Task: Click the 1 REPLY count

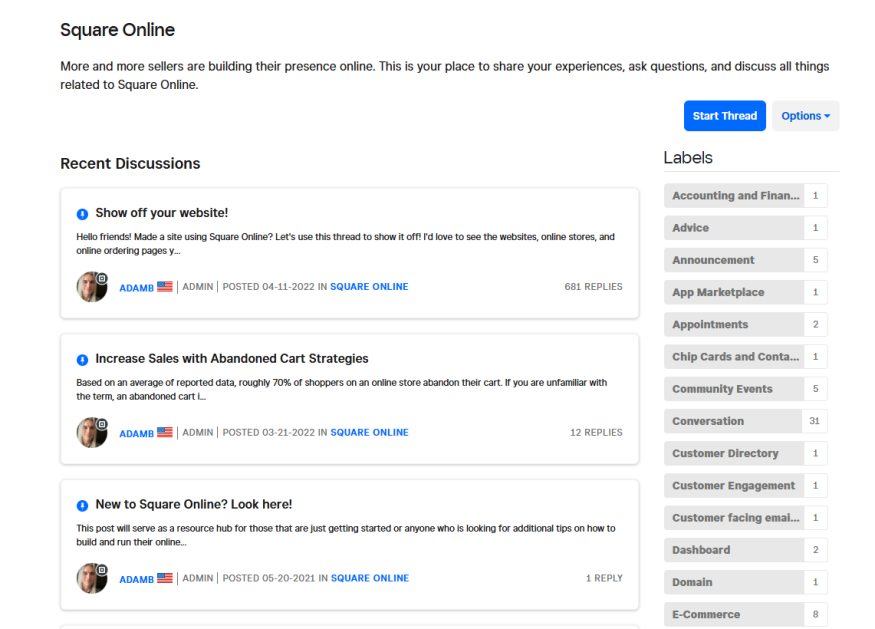Action: pyautogui.click(x=604, y=578)
